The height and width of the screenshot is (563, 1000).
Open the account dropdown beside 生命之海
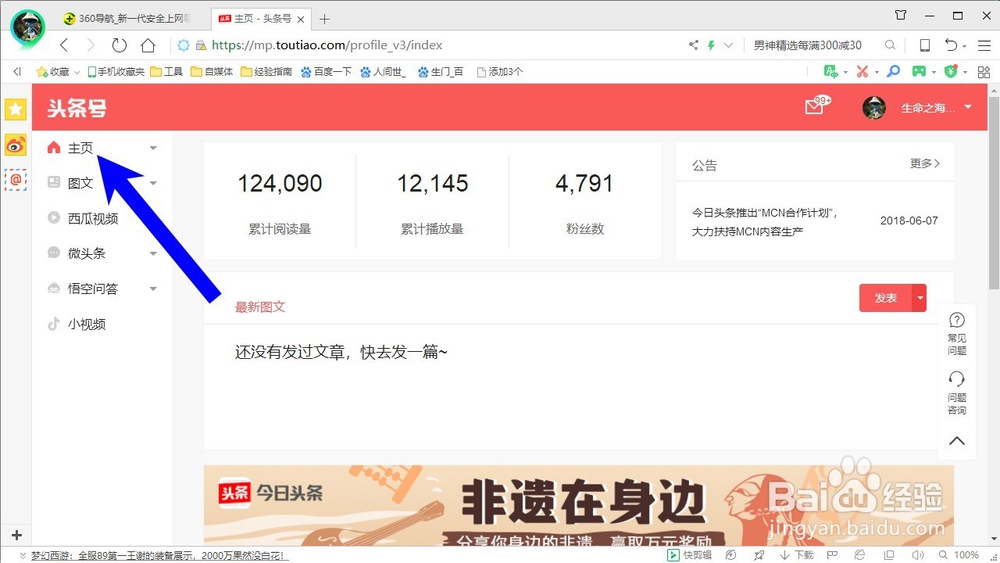(x=968, y=107)
